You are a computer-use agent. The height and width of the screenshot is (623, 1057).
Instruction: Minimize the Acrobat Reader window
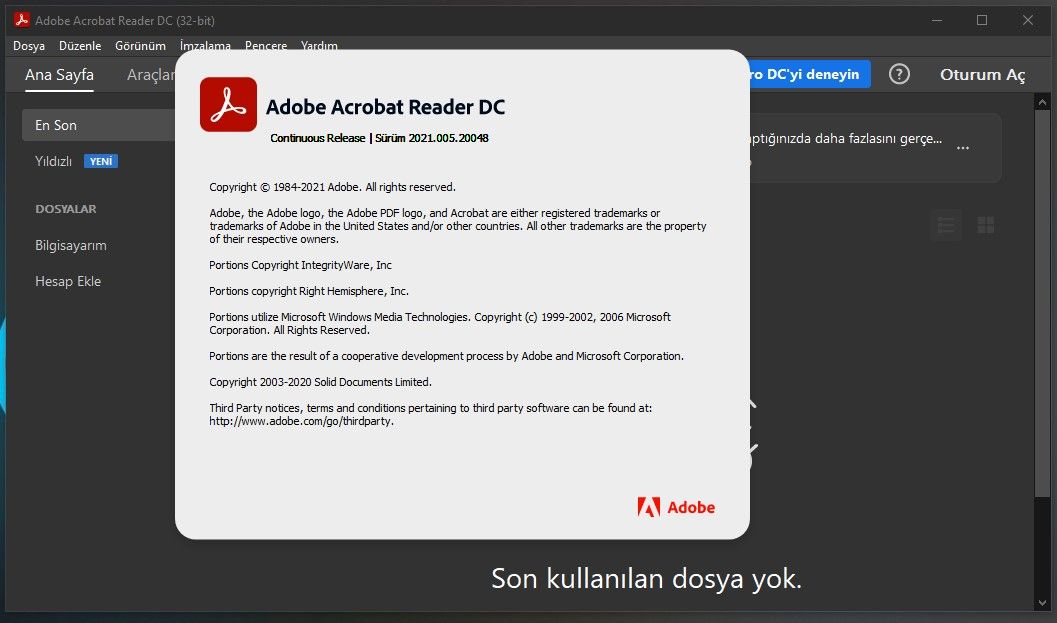point(936,20)
